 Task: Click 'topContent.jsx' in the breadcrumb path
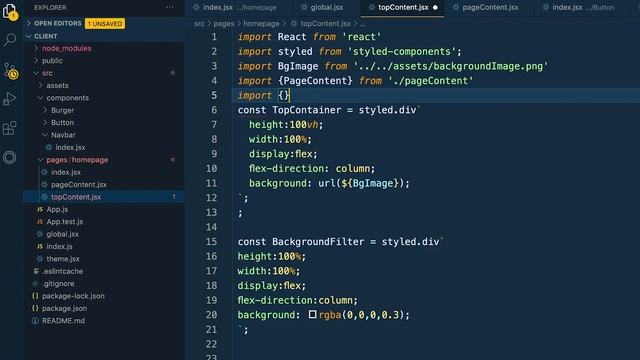[x=325, y=24]
